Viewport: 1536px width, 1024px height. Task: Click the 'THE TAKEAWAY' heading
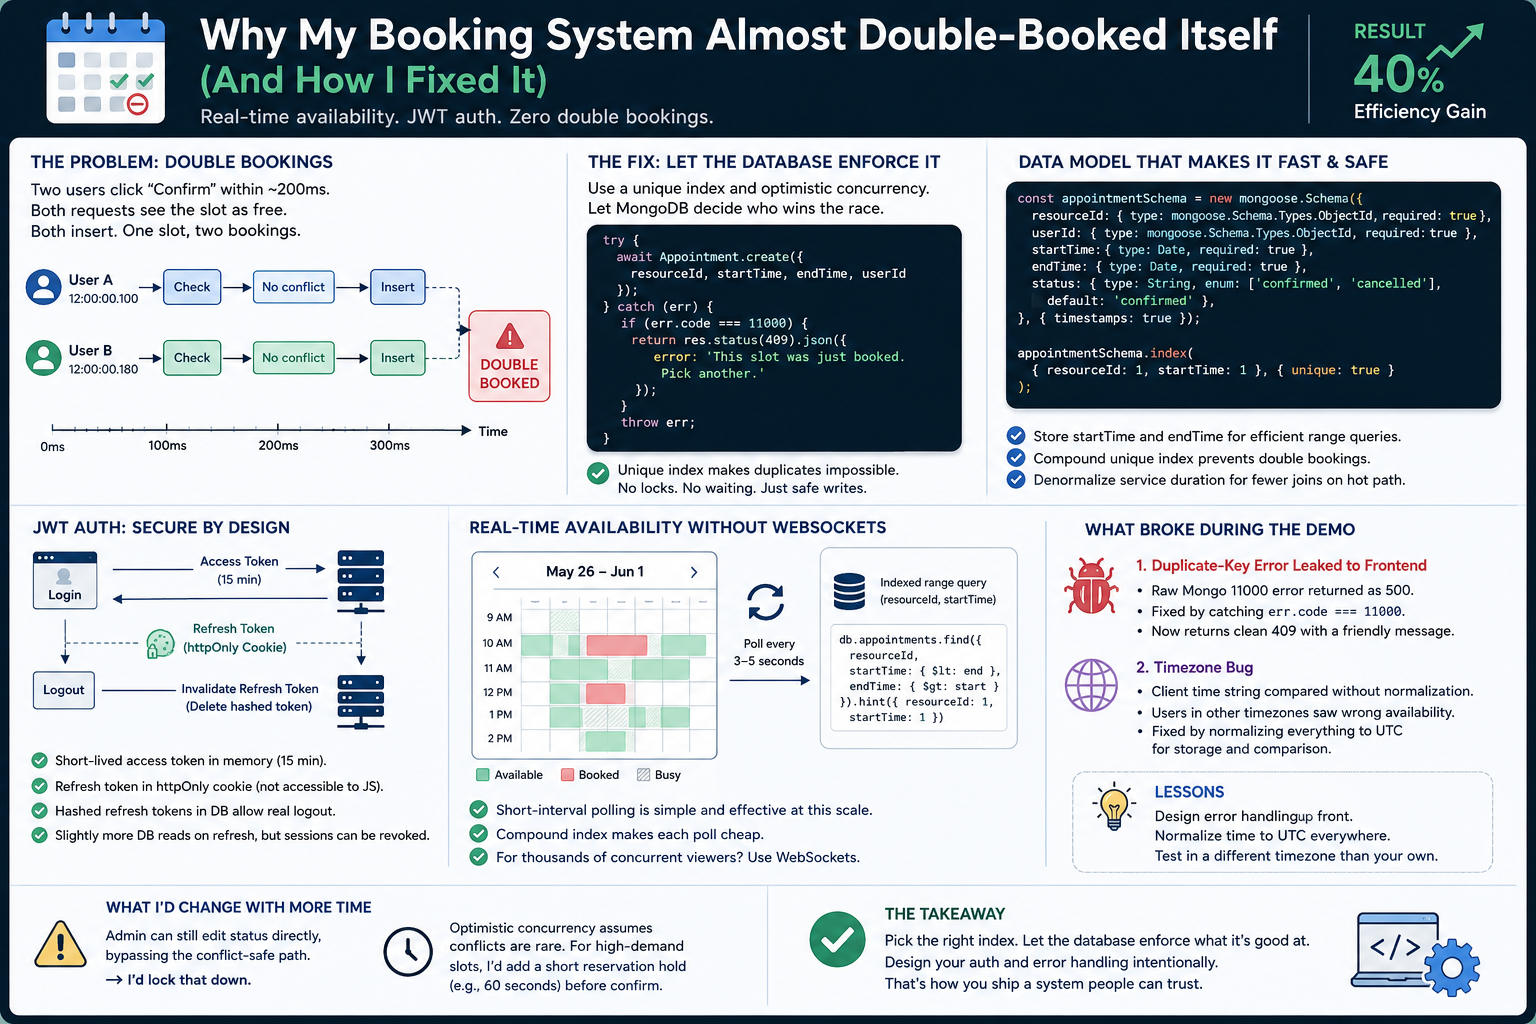[945, 914]
